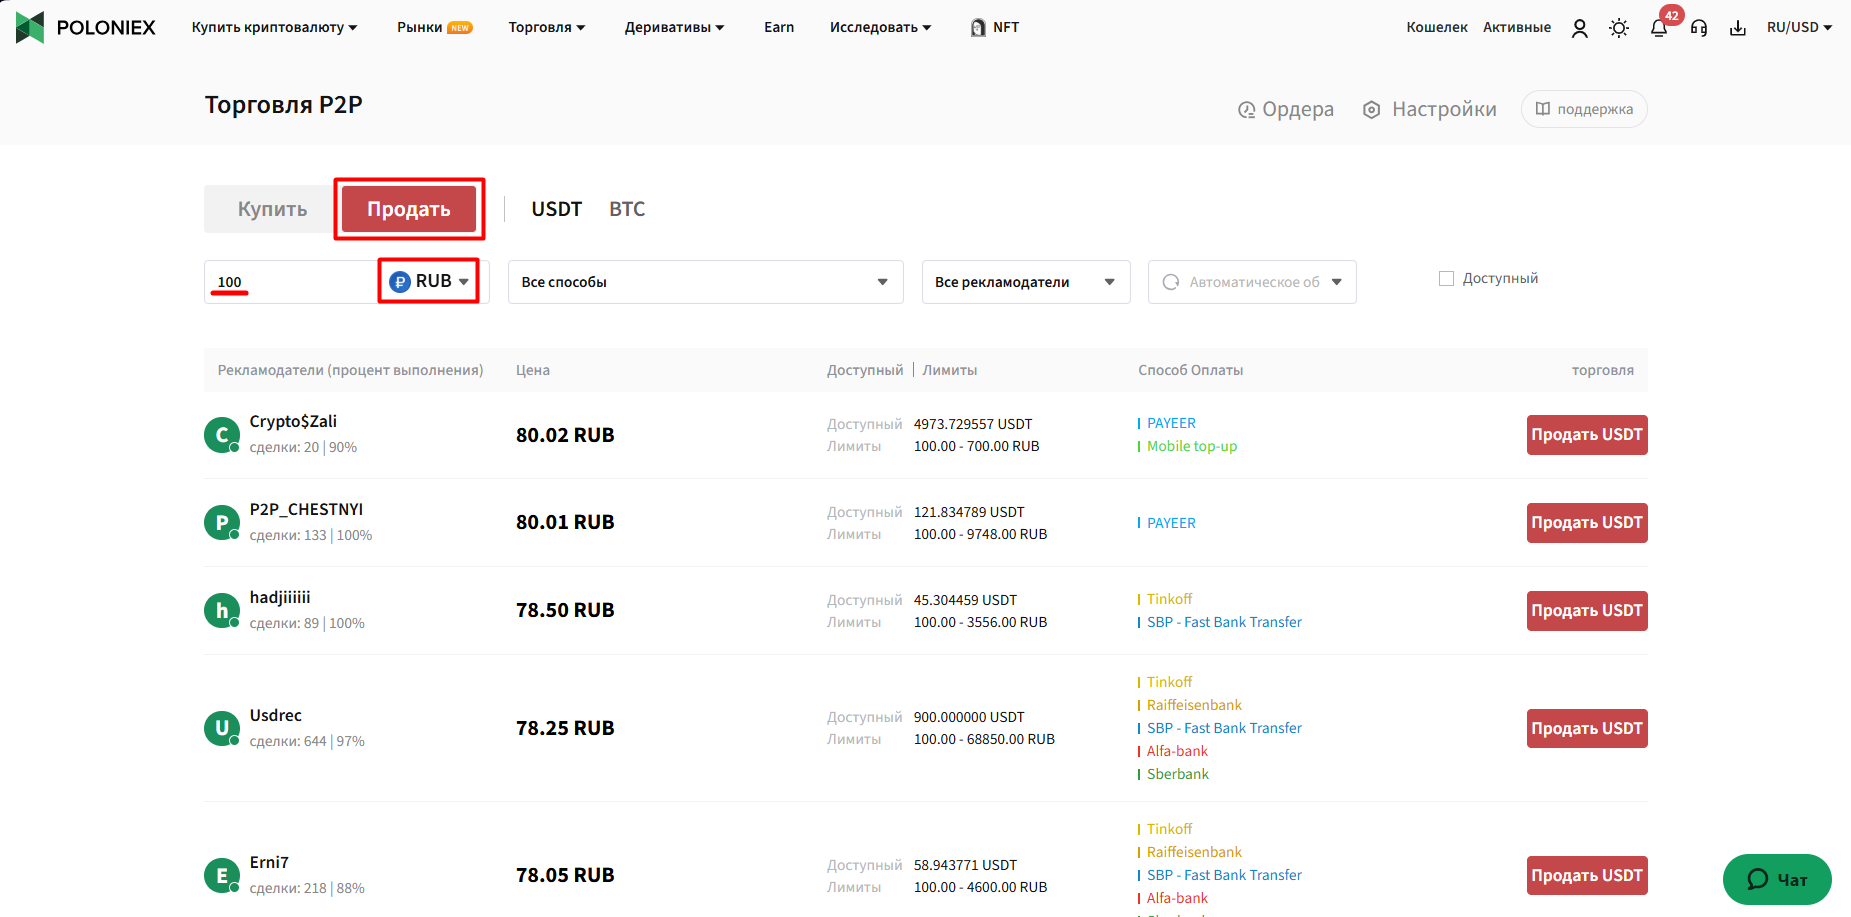Open Usdrec advertiser avatar

(x=222, y=728)
